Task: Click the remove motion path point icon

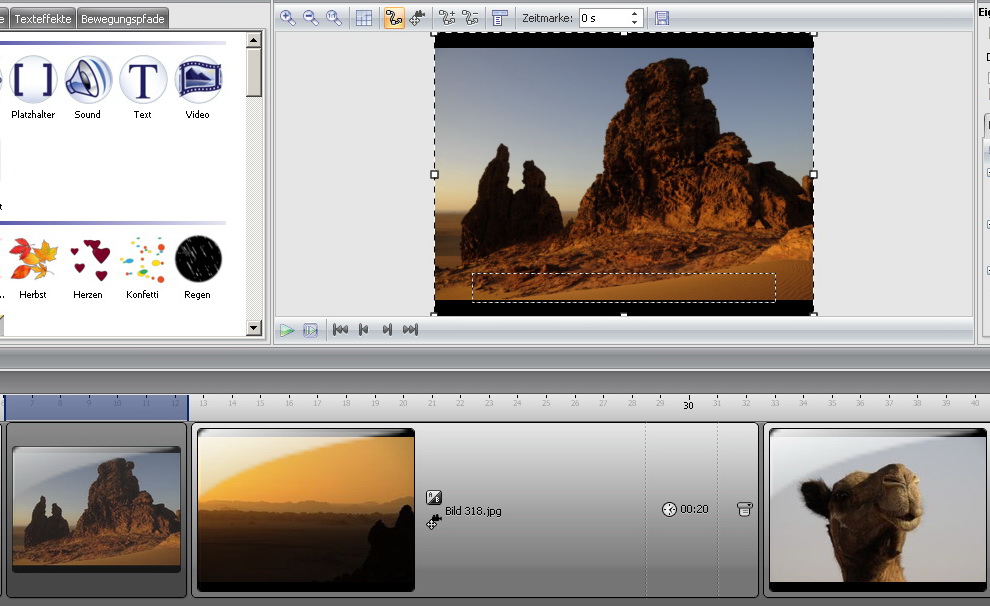Action: point(470,18)
